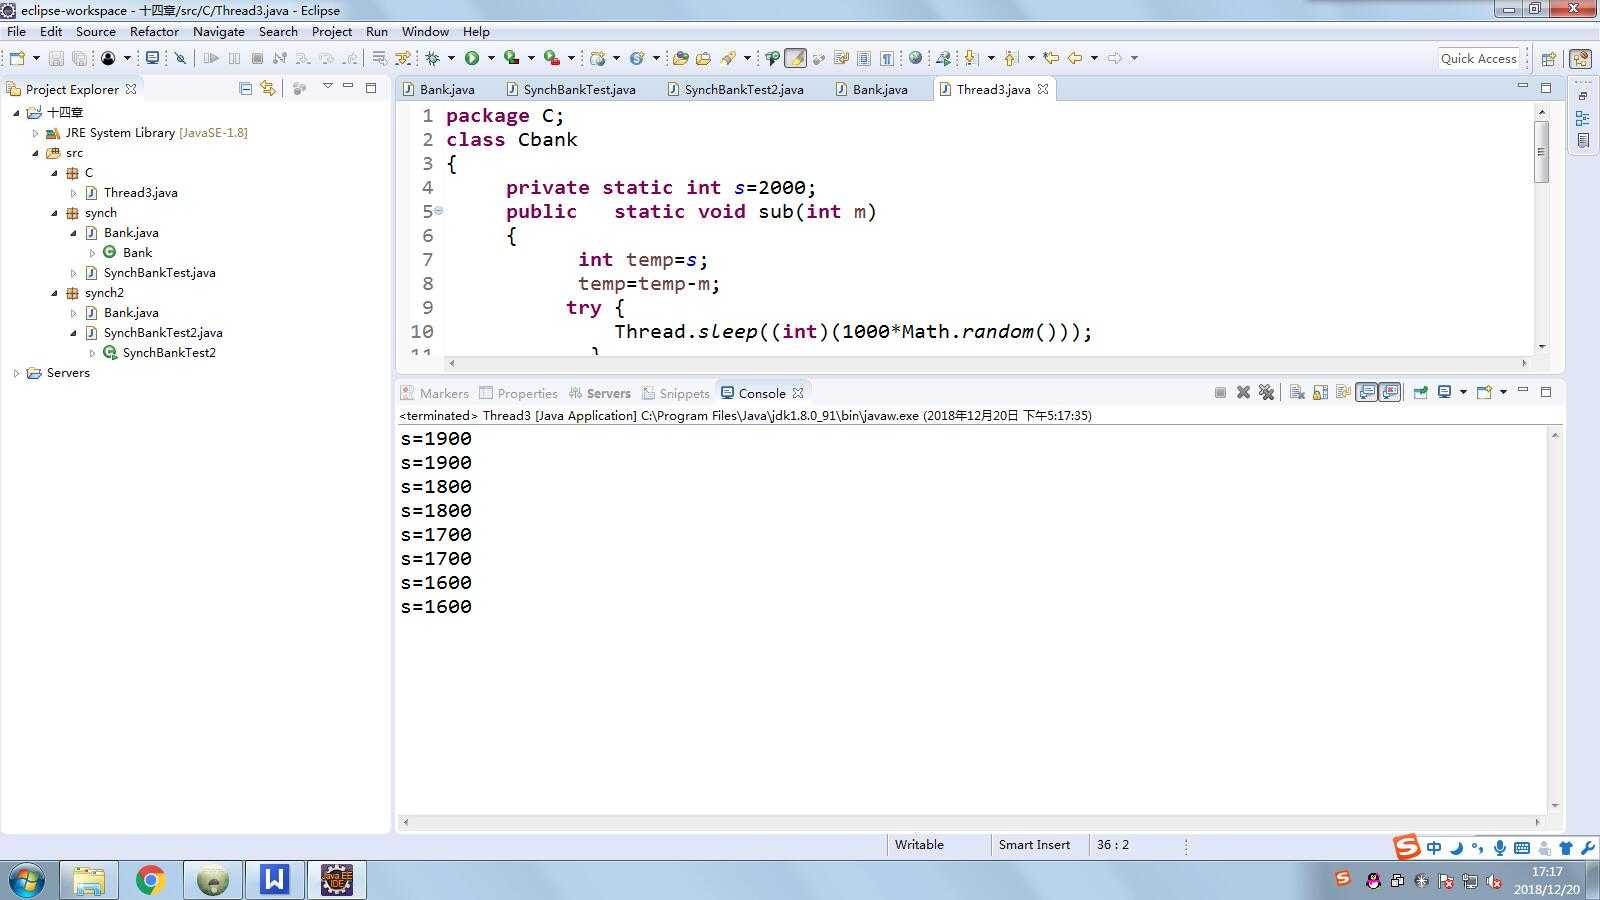
Task: Click Next Annotation down arrow icon
Action: [x=970, y=58]
